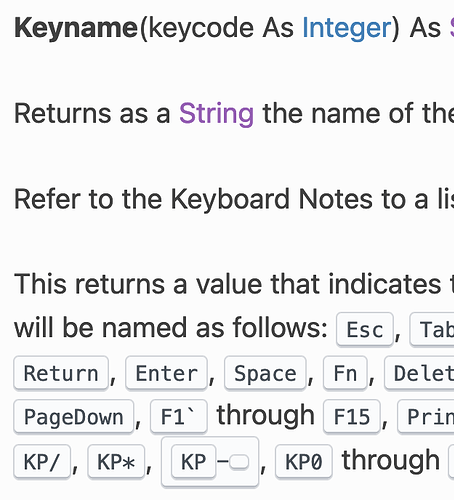Select the KP0 key label
The image size is (454, 500).
[304, 462]
